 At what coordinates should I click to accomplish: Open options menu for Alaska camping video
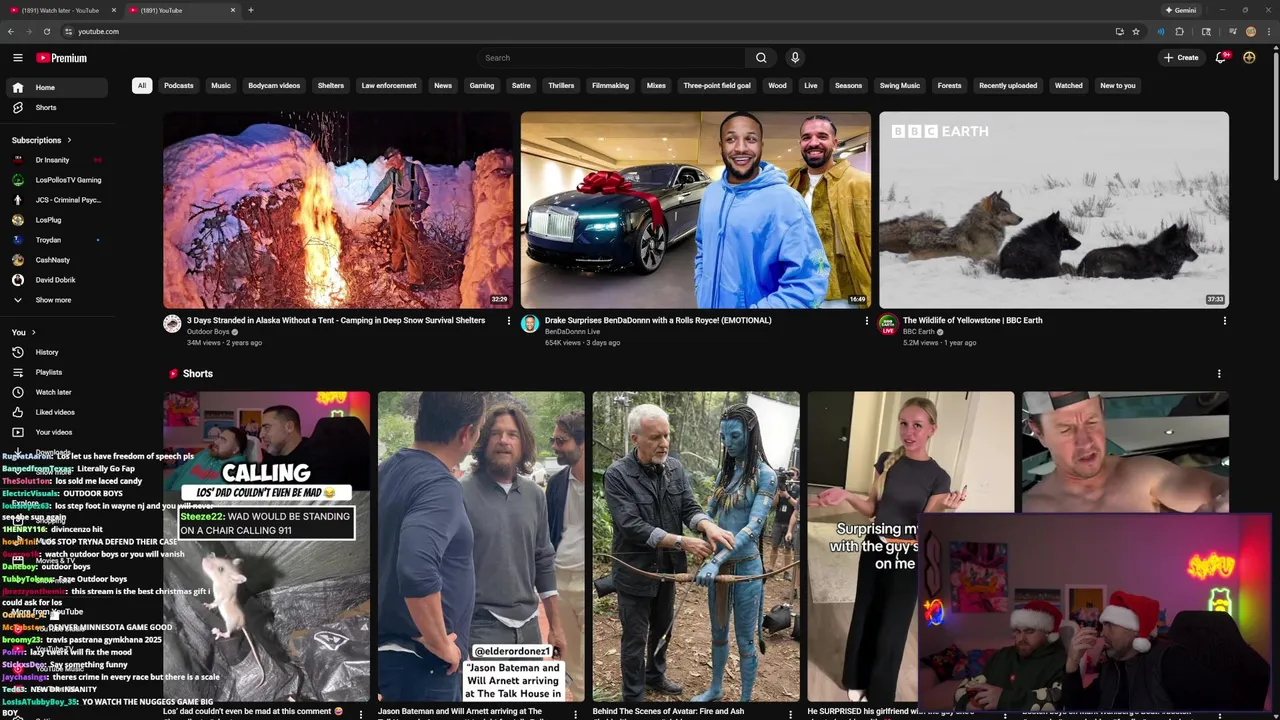(508, 321)
